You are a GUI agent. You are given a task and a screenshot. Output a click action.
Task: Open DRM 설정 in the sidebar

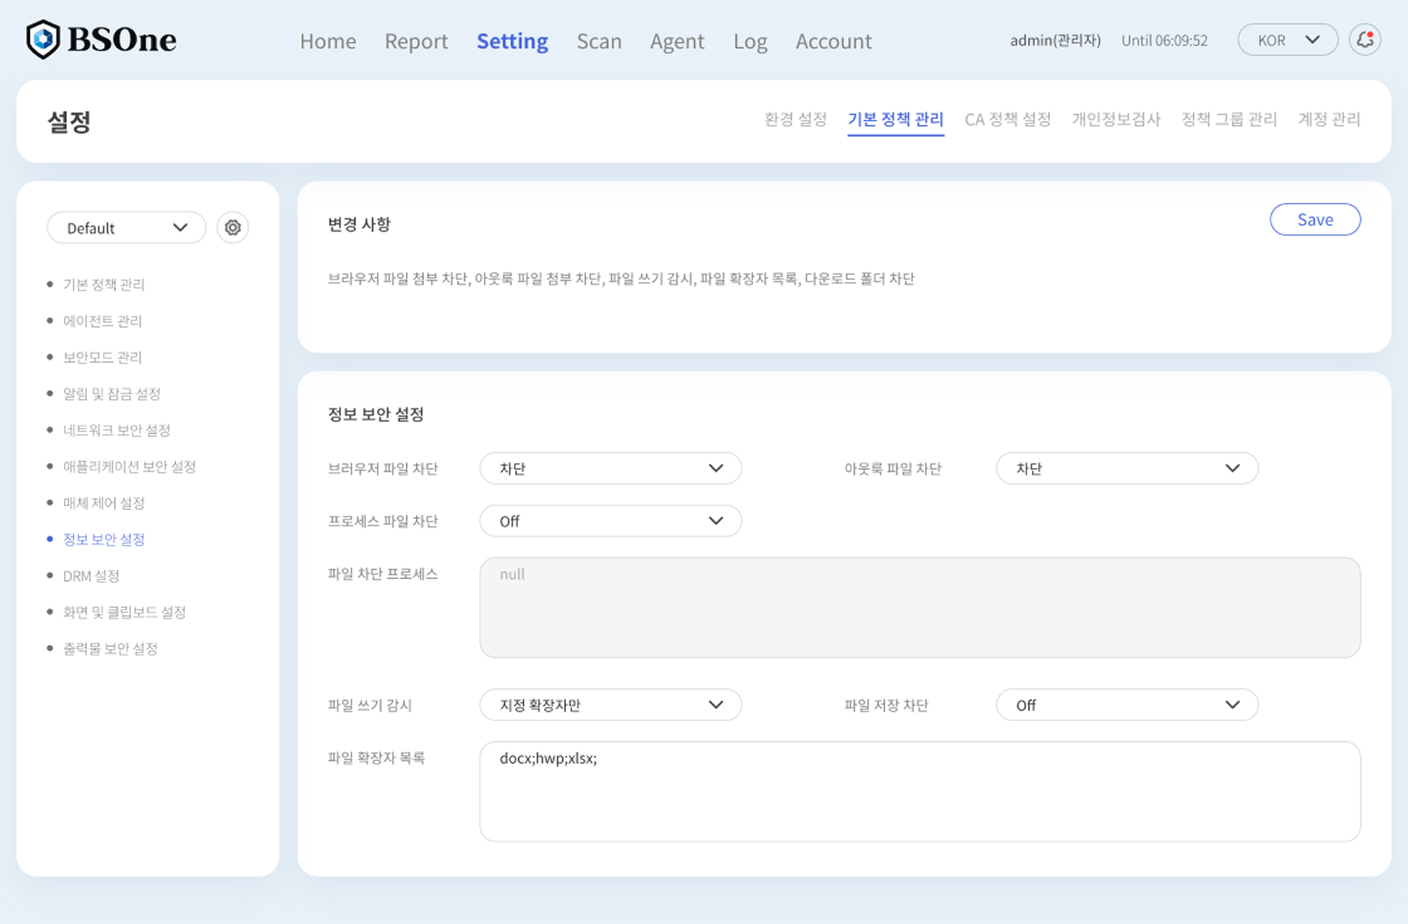click(91, 576)
